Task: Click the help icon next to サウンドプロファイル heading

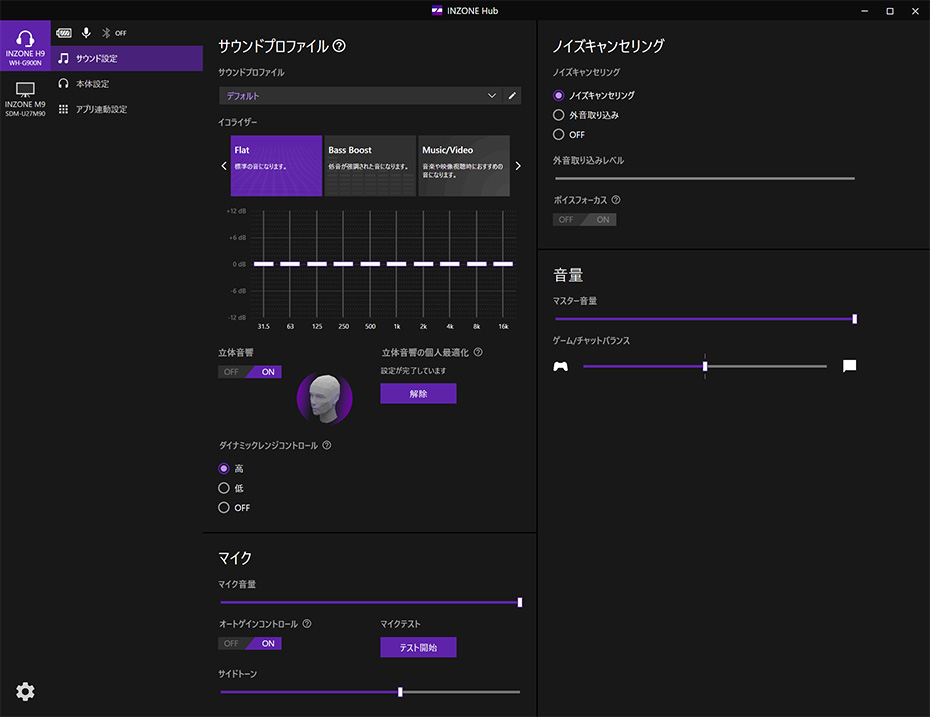Action: [x=339, y=46]
